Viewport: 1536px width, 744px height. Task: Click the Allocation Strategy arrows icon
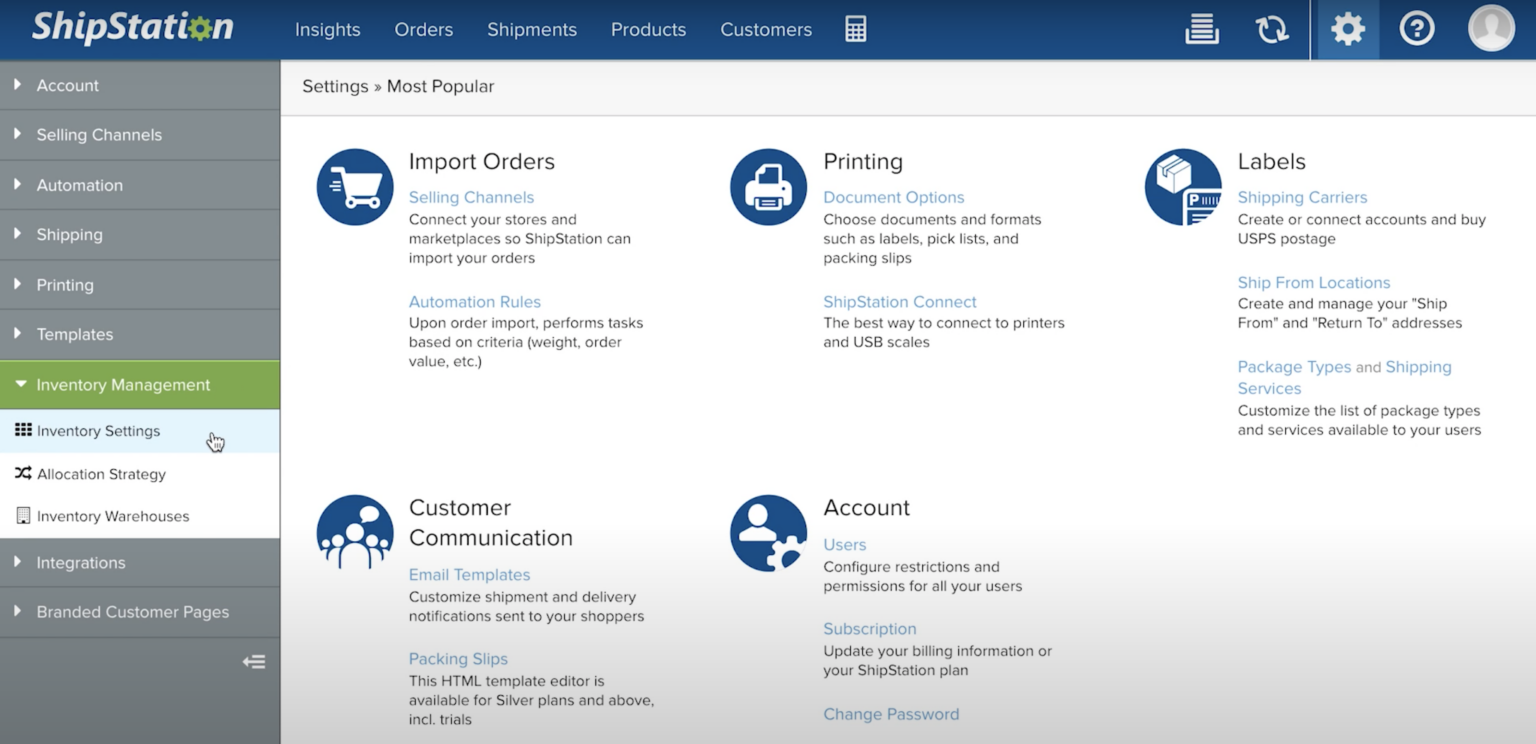tap(24, 474)
